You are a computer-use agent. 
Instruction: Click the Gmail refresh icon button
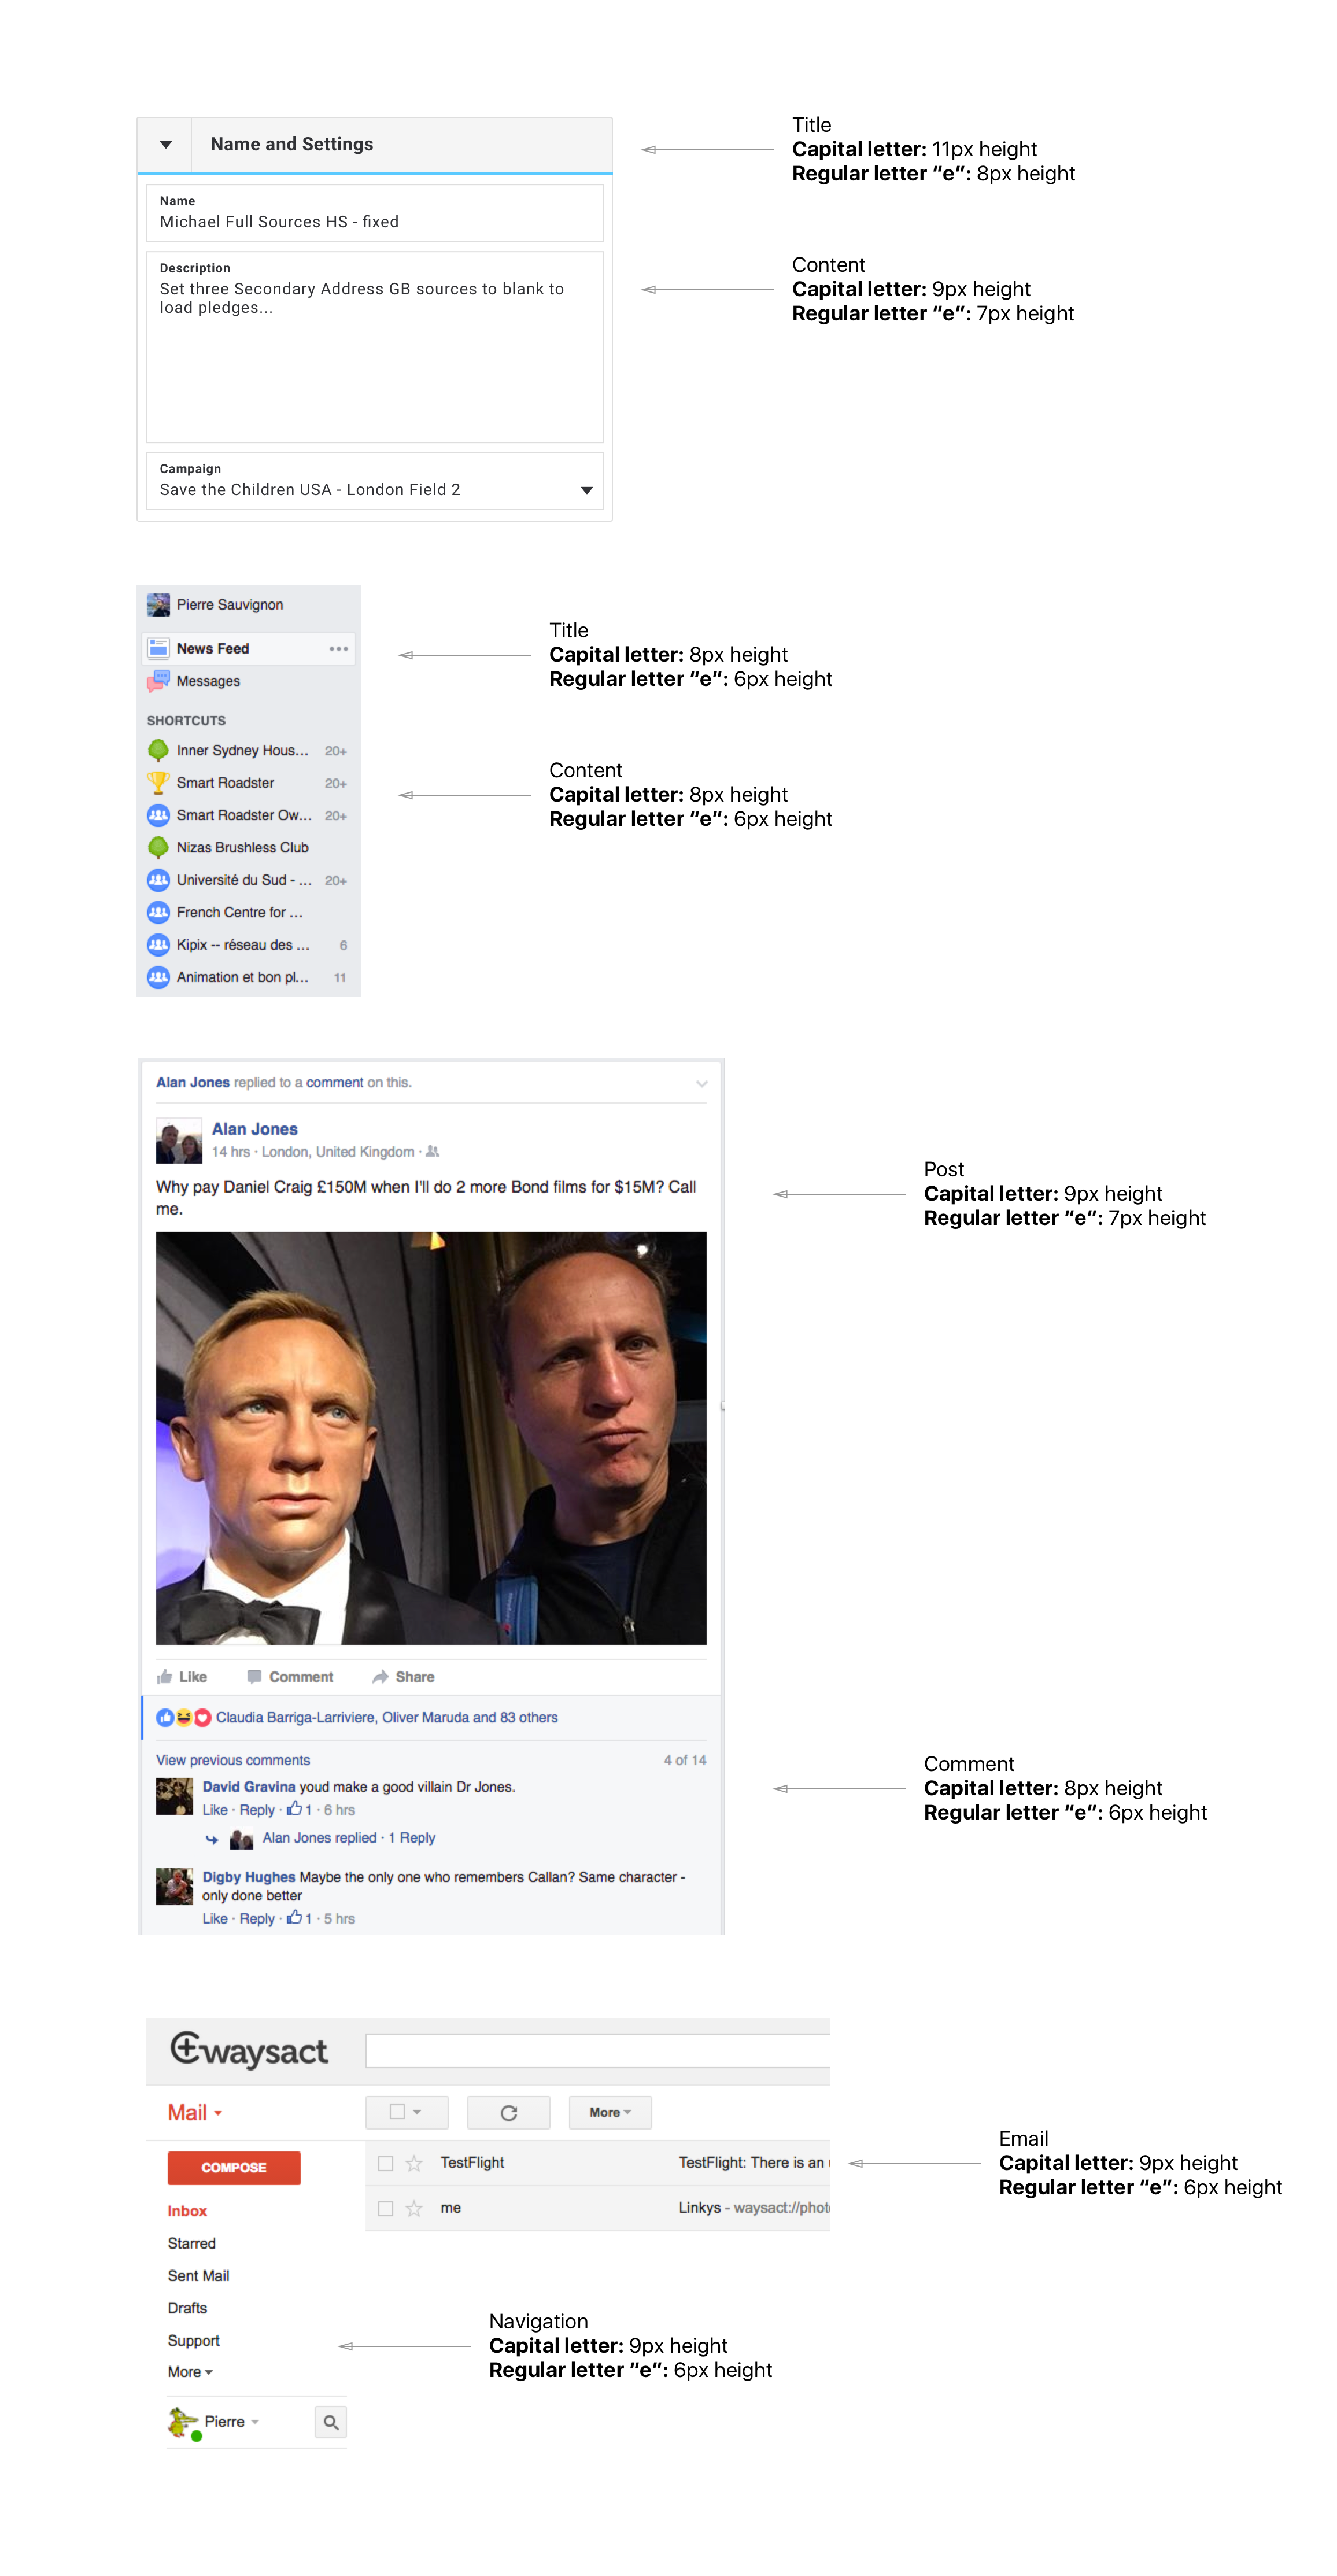click(x=508, y=2112)
